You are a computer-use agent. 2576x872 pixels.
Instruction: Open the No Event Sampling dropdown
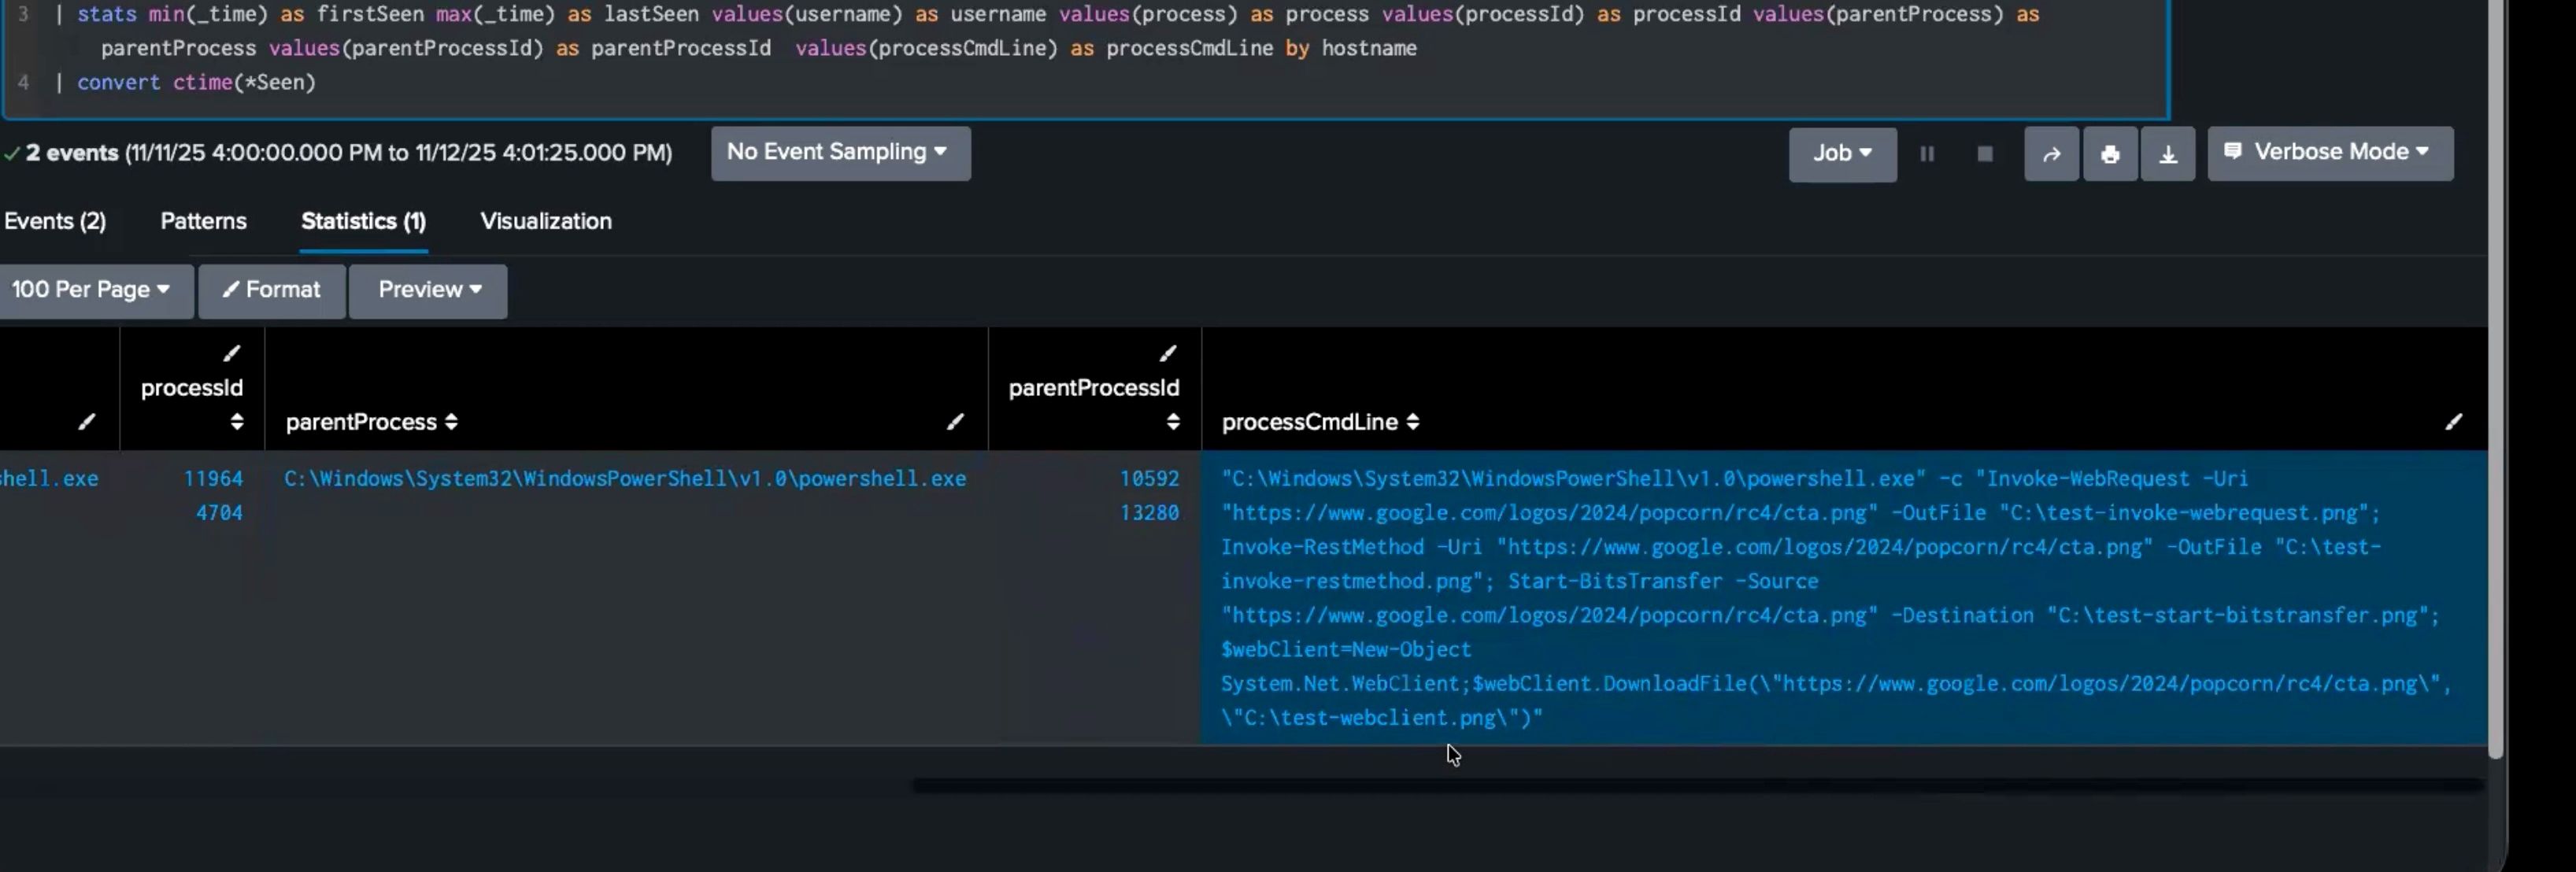tap(840, 153)
